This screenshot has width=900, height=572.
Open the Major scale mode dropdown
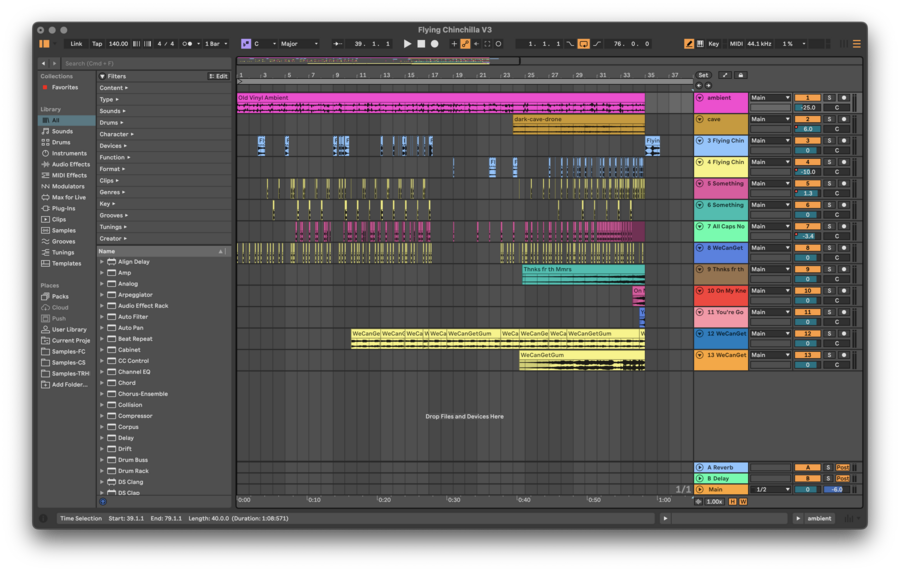(x=299, y=44)
